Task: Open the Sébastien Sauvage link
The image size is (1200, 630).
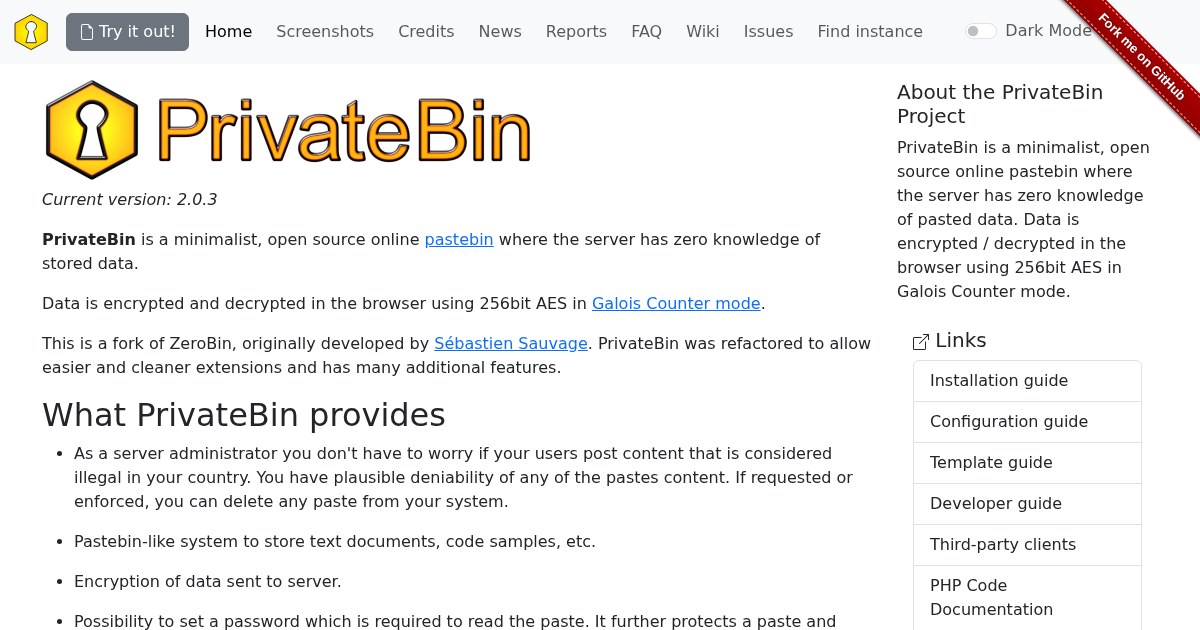Action: [511, 344]
